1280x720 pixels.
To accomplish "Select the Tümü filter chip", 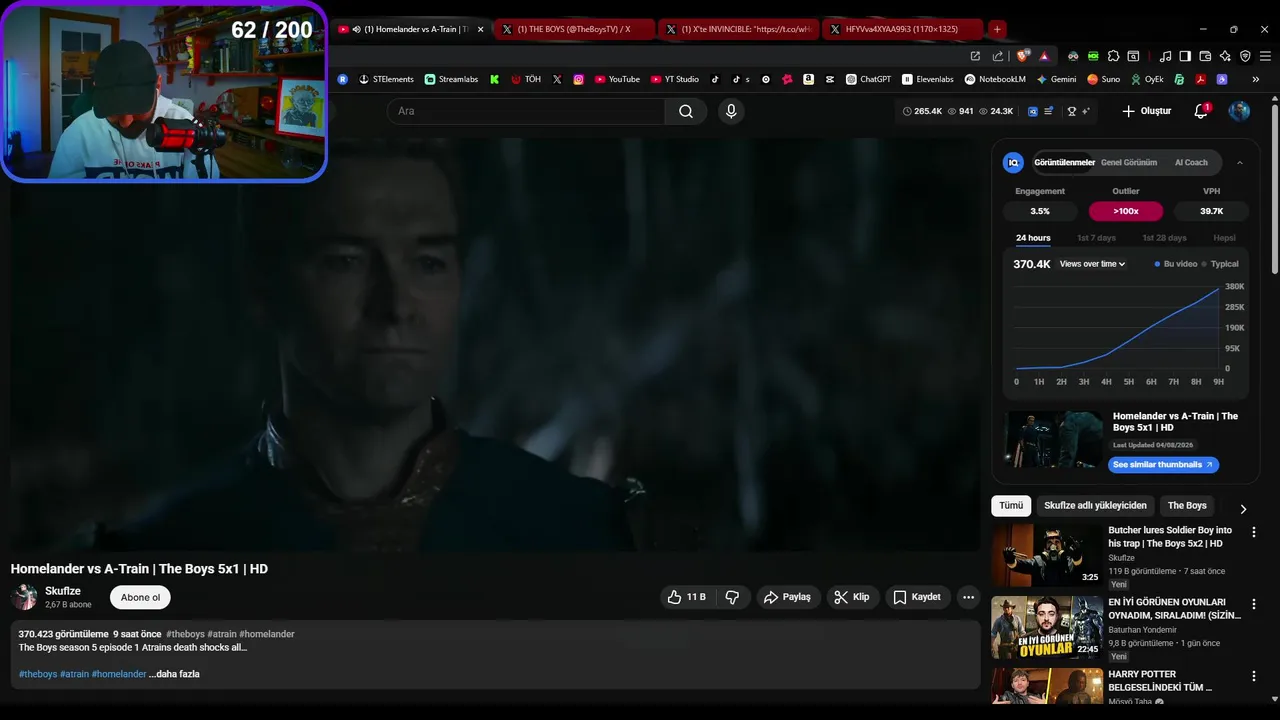I will coord(1011,505).
